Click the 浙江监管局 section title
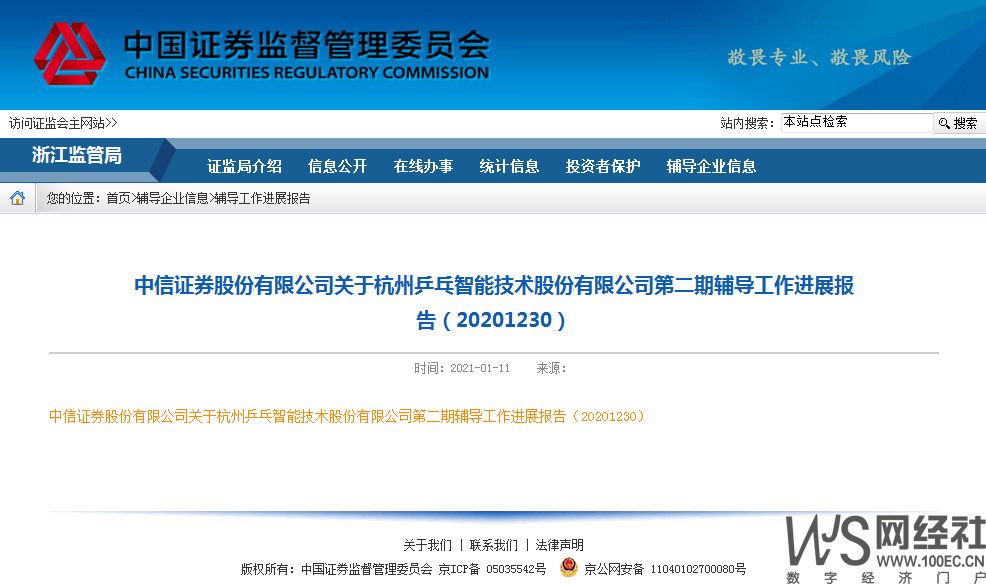This screenshot has height=584, width=986. pos(77,155)
